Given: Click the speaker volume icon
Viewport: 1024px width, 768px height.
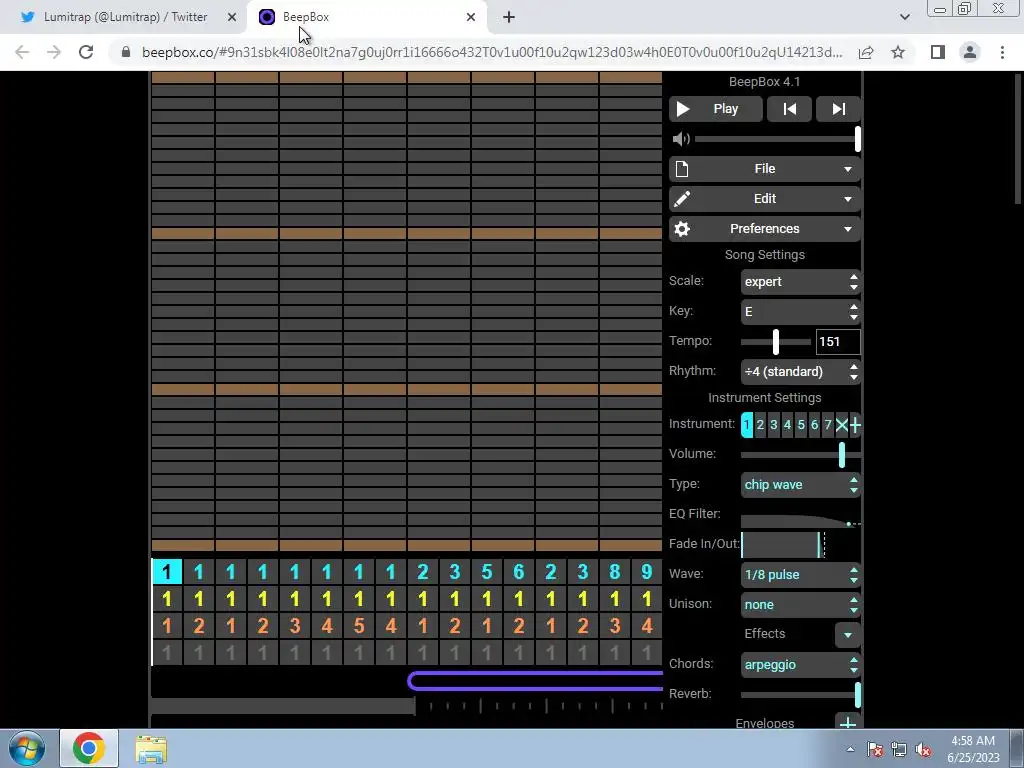Looking at the screenshot, I should pyautogui.click(x=681, y=138).
